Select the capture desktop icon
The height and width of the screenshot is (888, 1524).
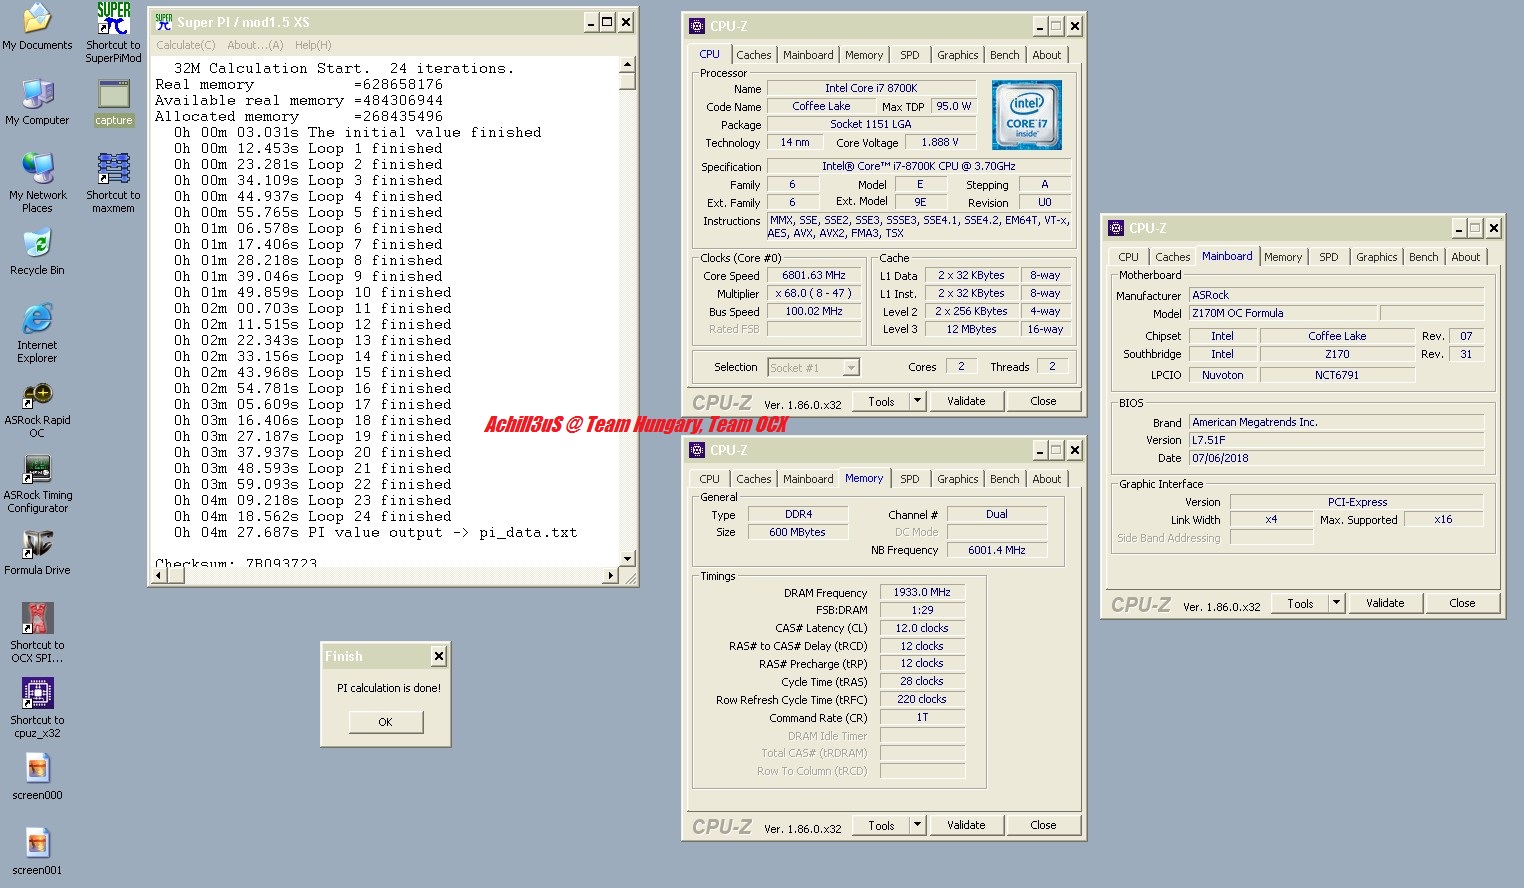click(x=113, y=102)
